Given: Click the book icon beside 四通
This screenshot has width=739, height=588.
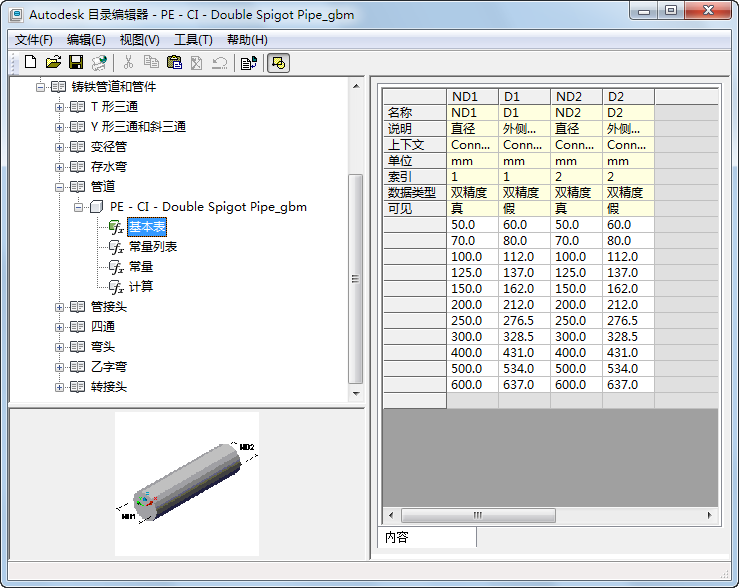Looking at the screenshot, I should coord(77,327).
